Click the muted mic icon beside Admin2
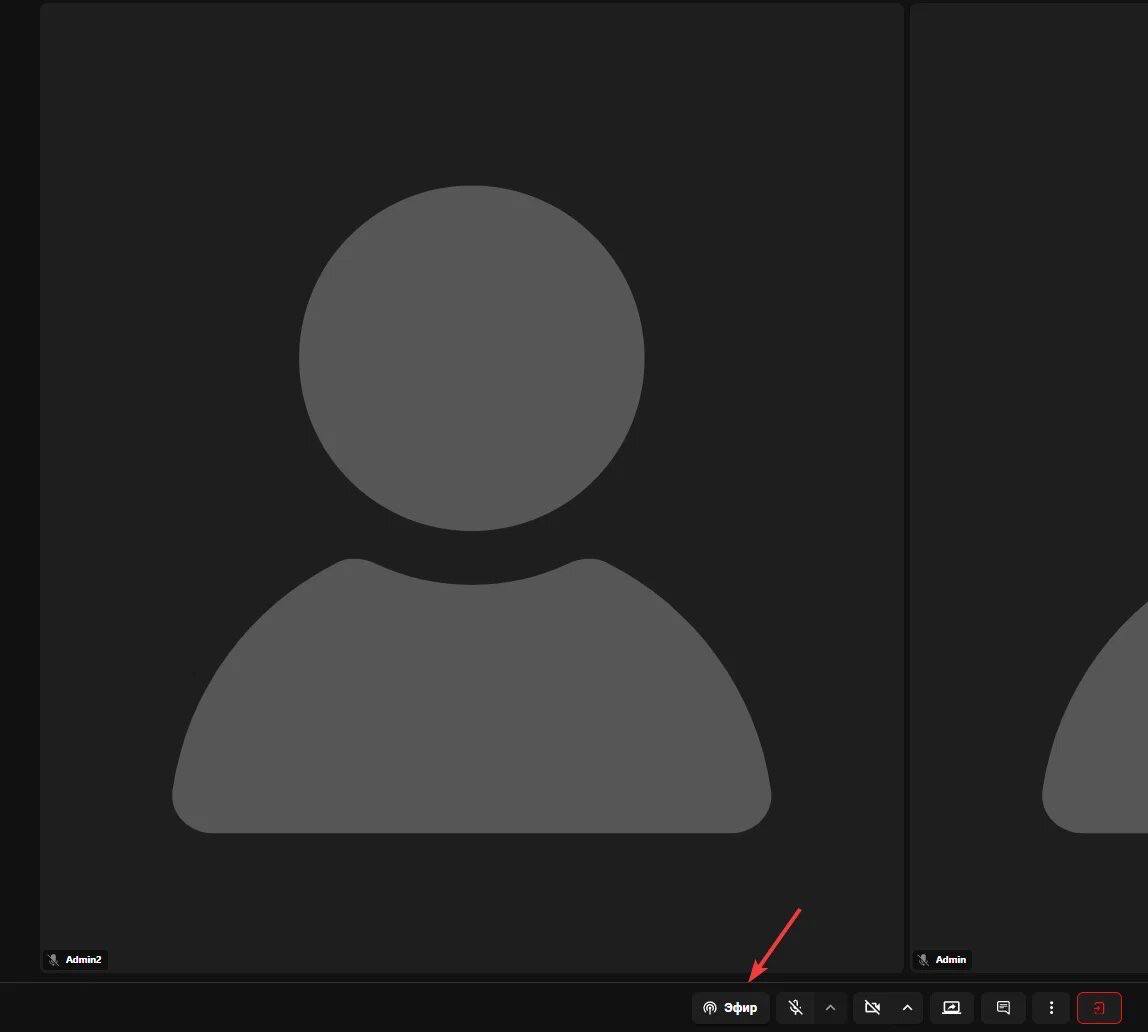 point(53,960)
